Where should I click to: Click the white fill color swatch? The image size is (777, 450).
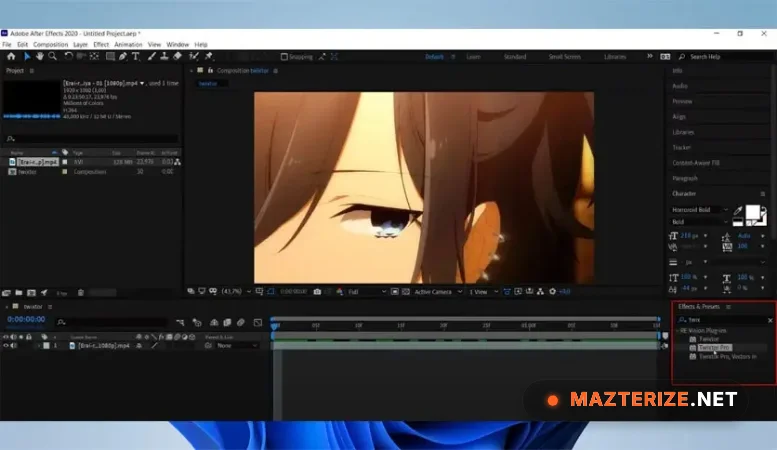[752, 212]
